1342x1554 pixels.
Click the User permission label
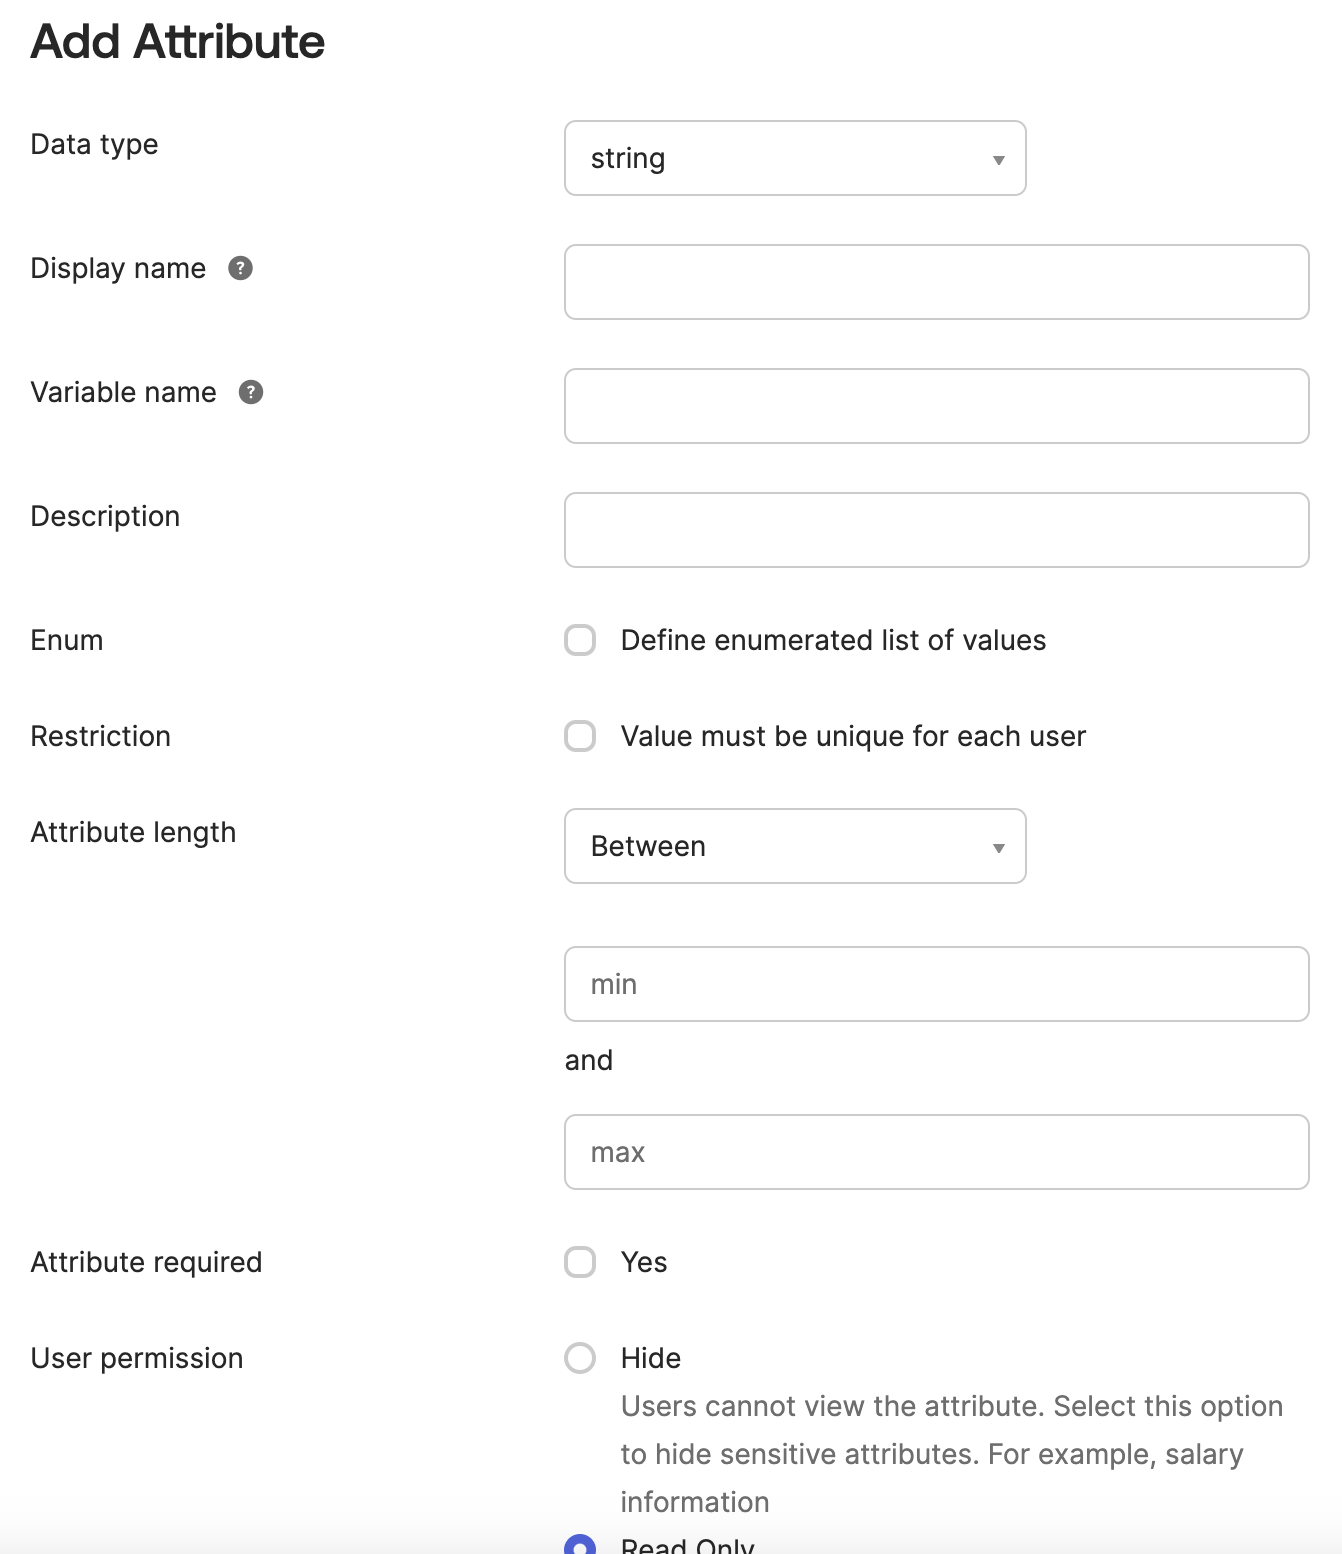click(x=136, y=1358)
